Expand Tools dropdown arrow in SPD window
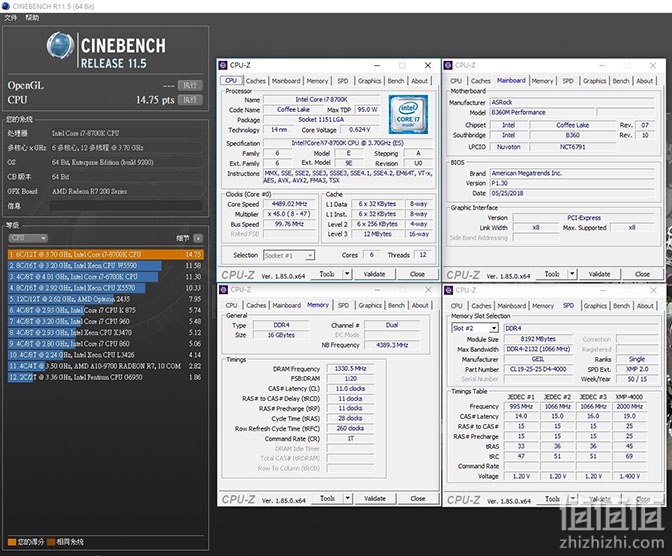 (x=573, y=499)
